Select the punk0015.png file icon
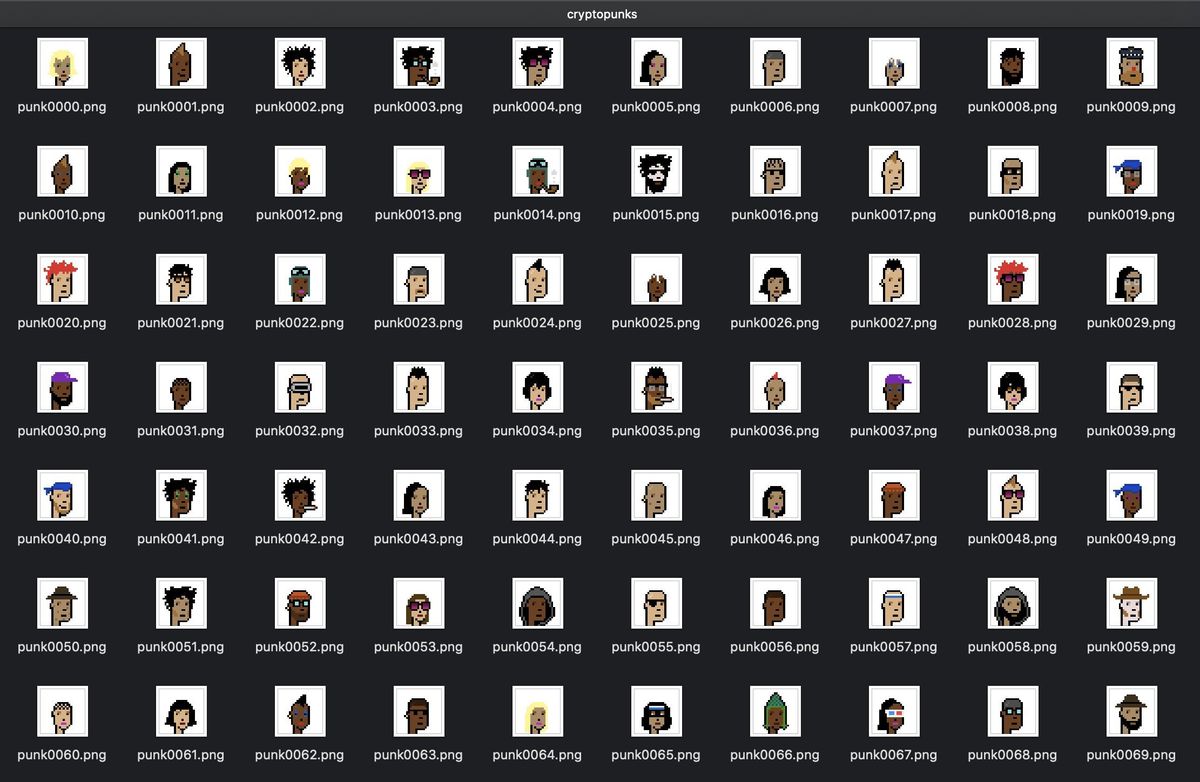 657,171
